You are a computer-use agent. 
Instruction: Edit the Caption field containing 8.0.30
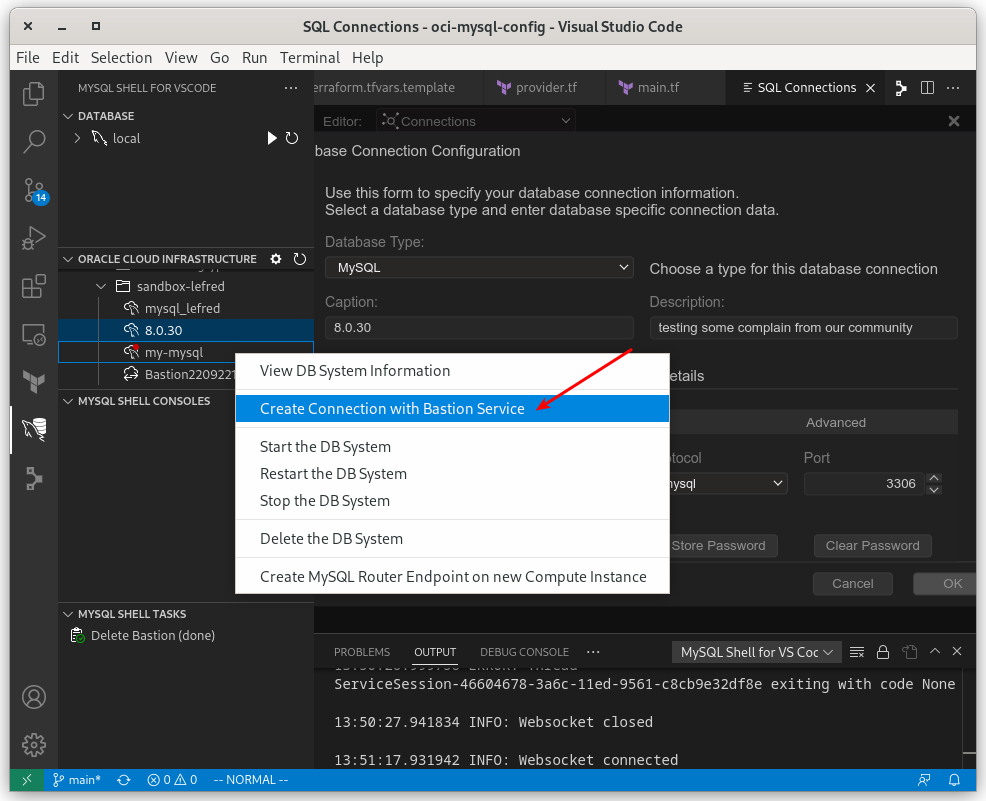(x=479, y=328)
